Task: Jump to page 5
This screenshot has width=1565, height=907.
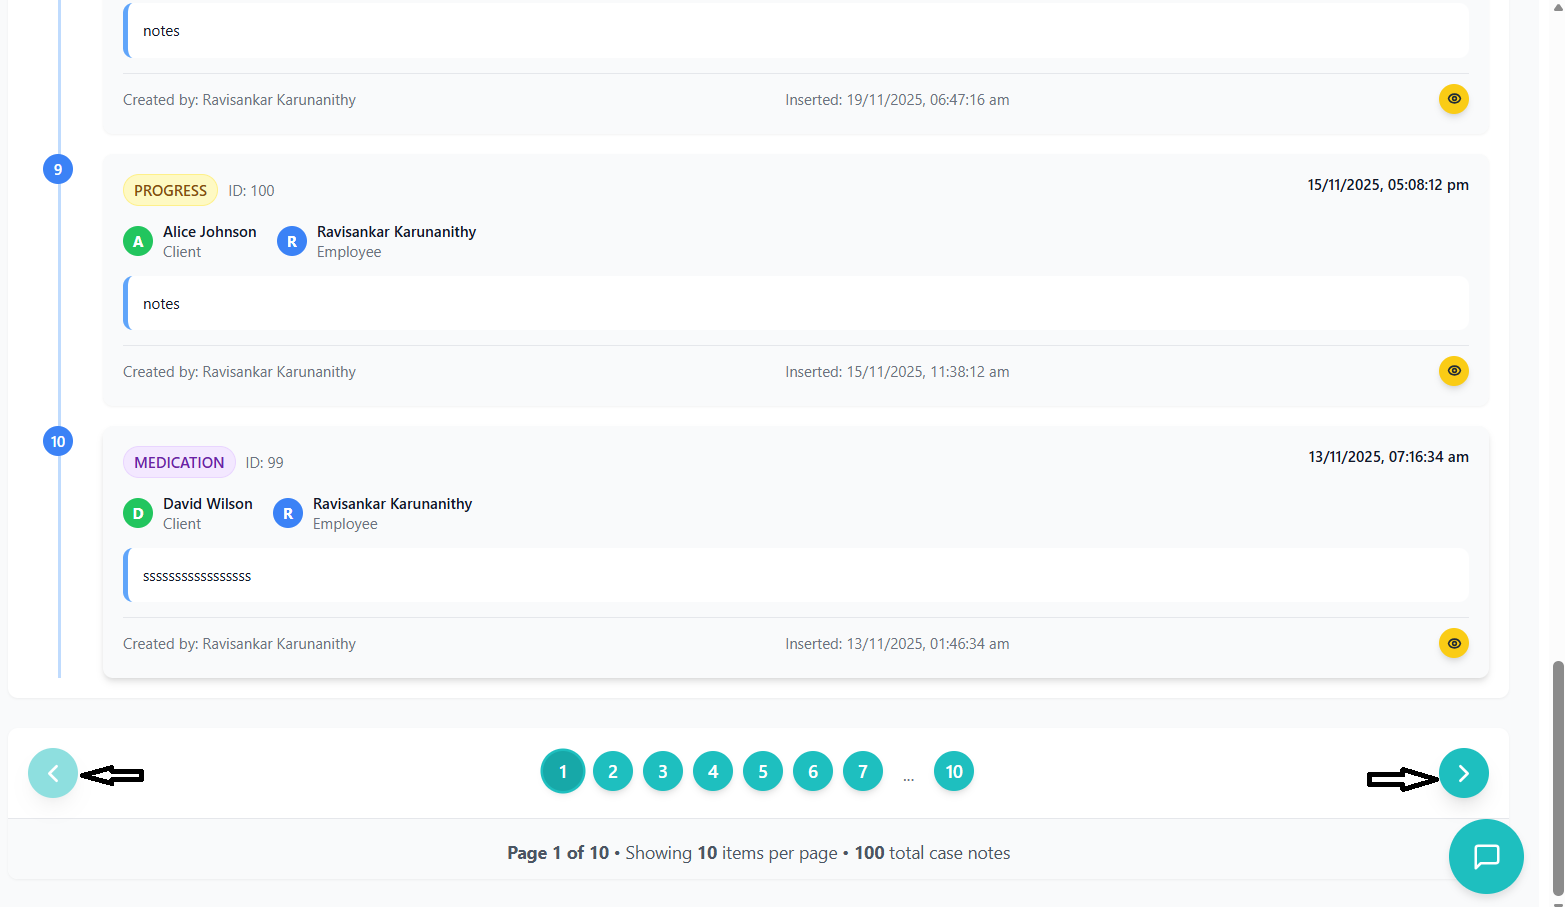Action: tap(763, 771)
